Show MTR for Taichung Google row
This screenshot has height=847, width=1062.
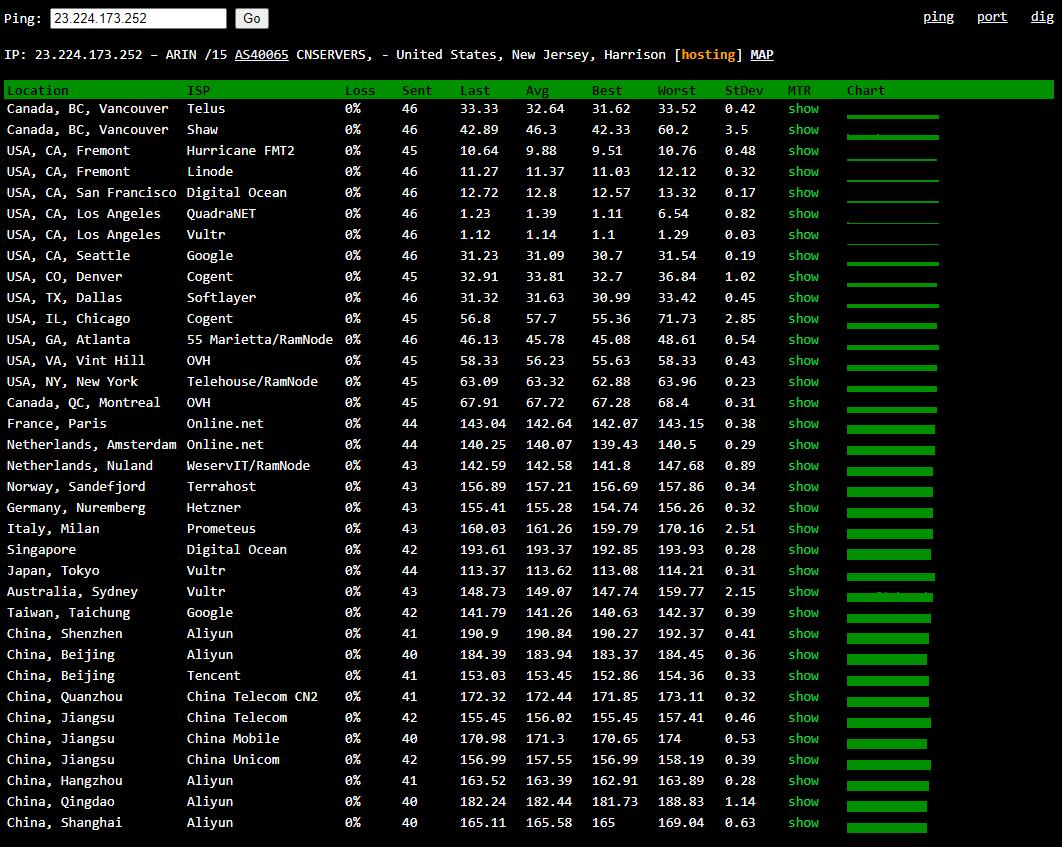pos(803,612)
